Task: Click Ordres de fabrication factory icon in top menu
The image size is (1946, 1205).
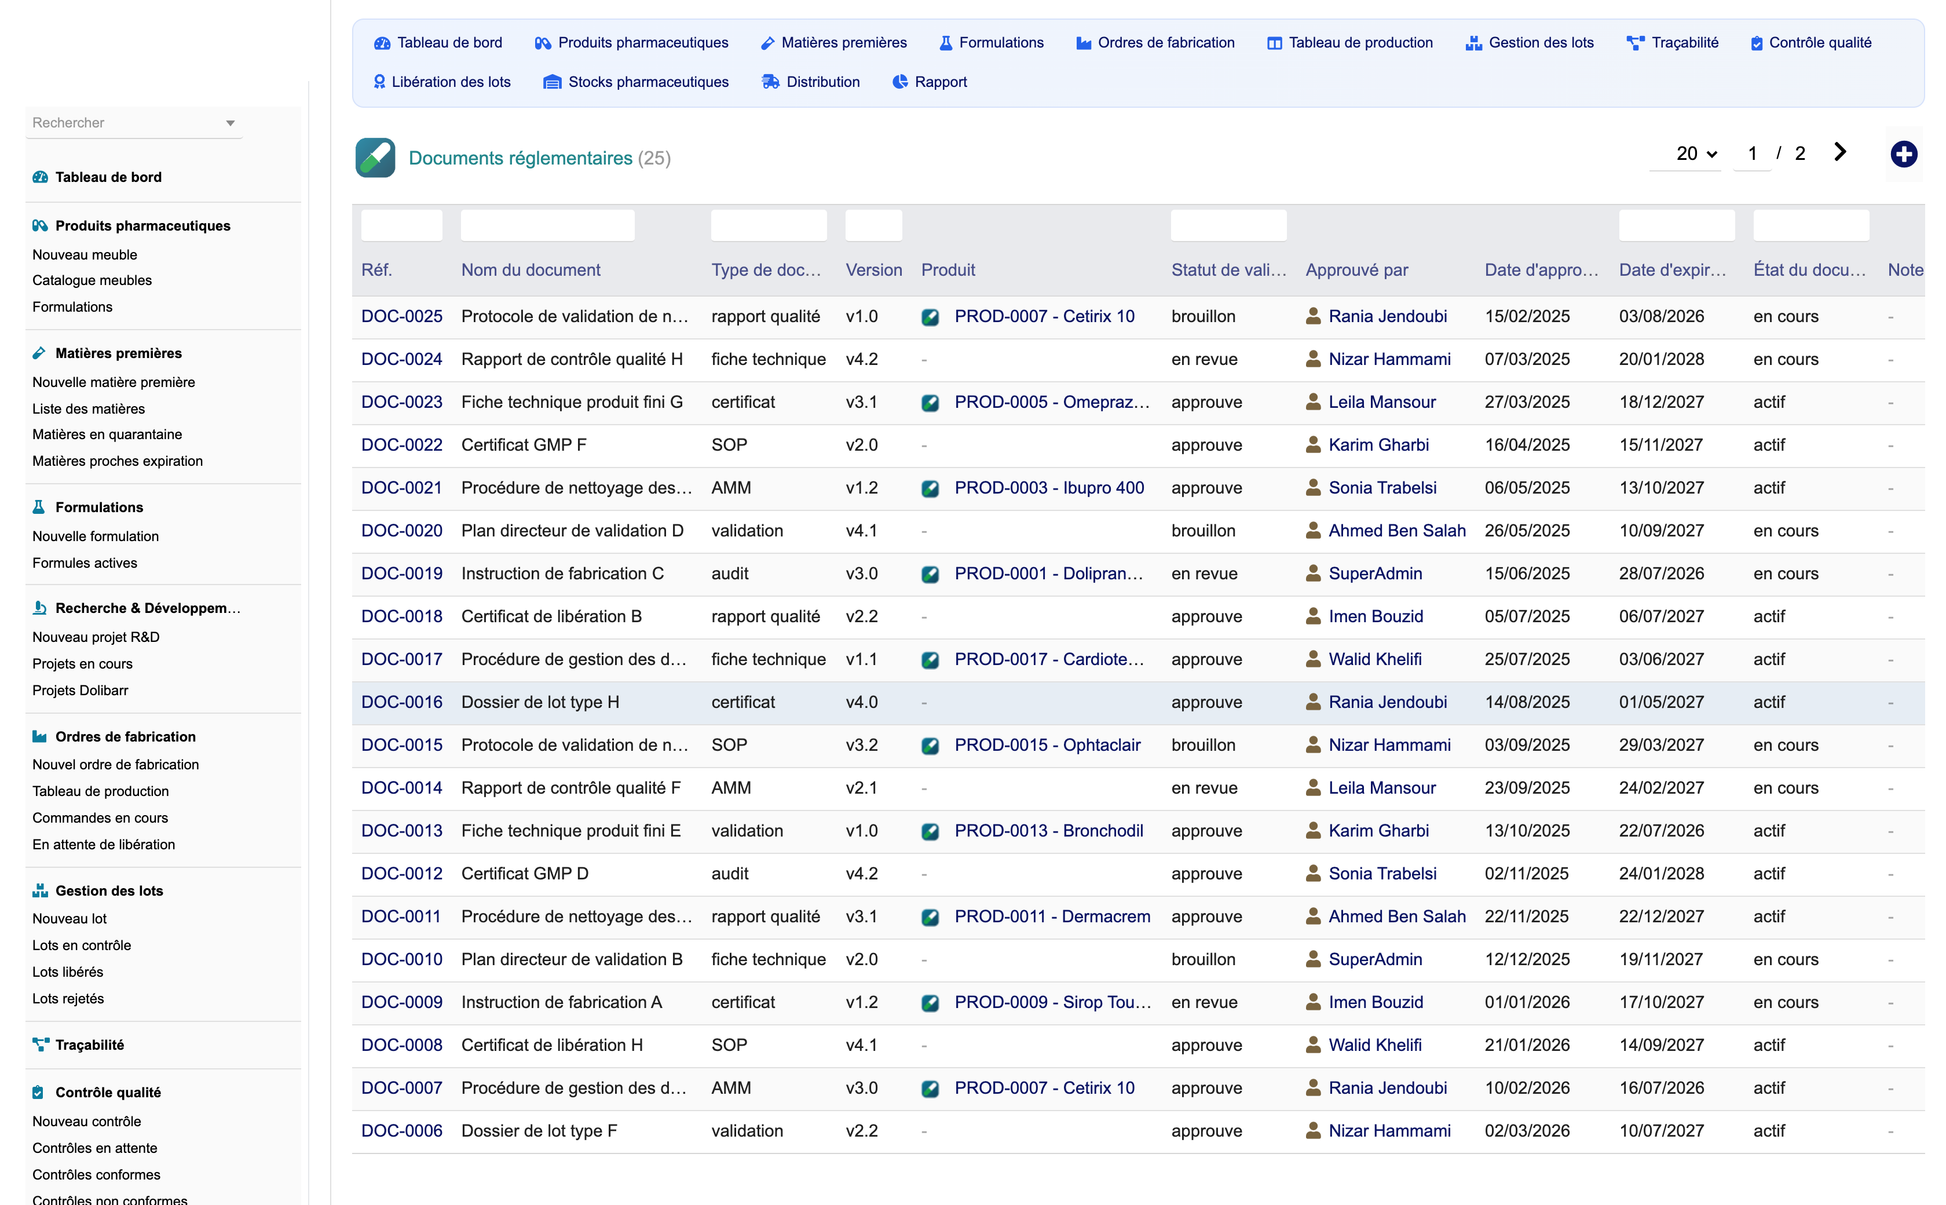Action: (1084, 43)
